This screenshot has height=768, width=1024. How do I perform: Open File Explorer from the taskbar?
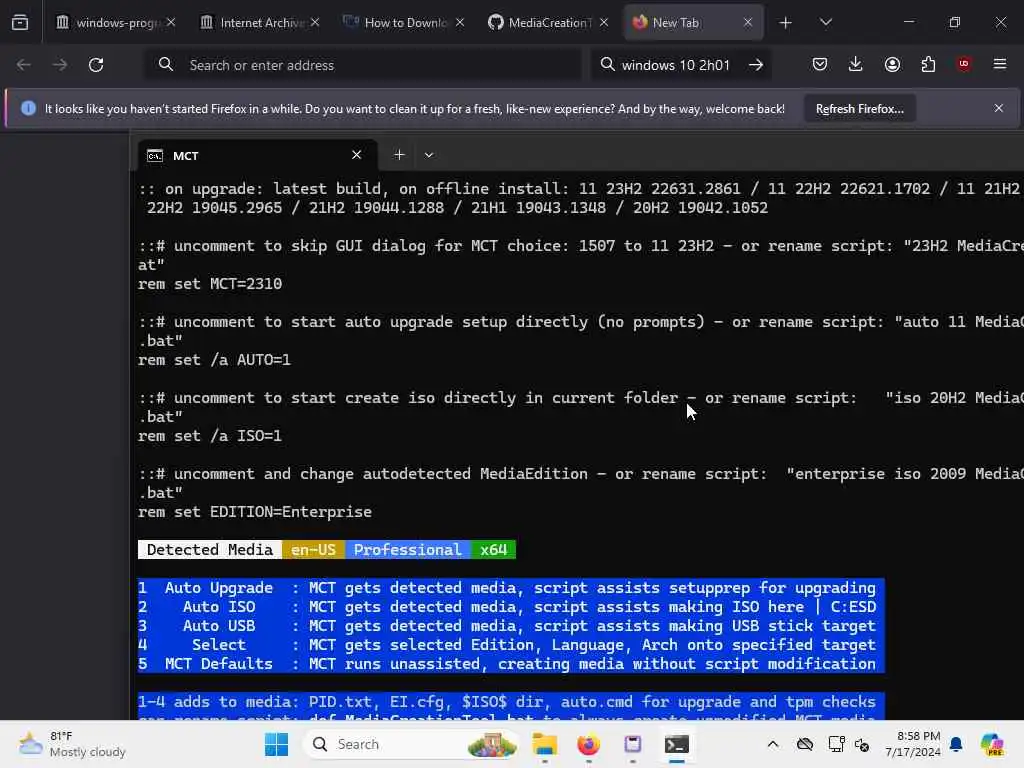[545, 744]
